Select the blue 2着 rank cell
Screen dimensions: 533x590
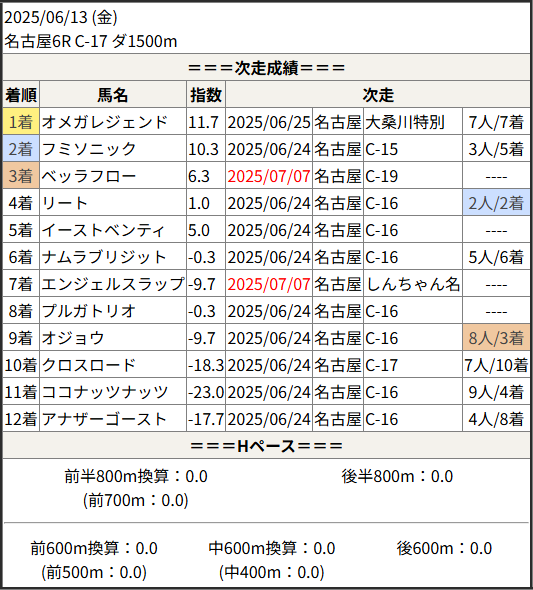click(x=21, y=149)
